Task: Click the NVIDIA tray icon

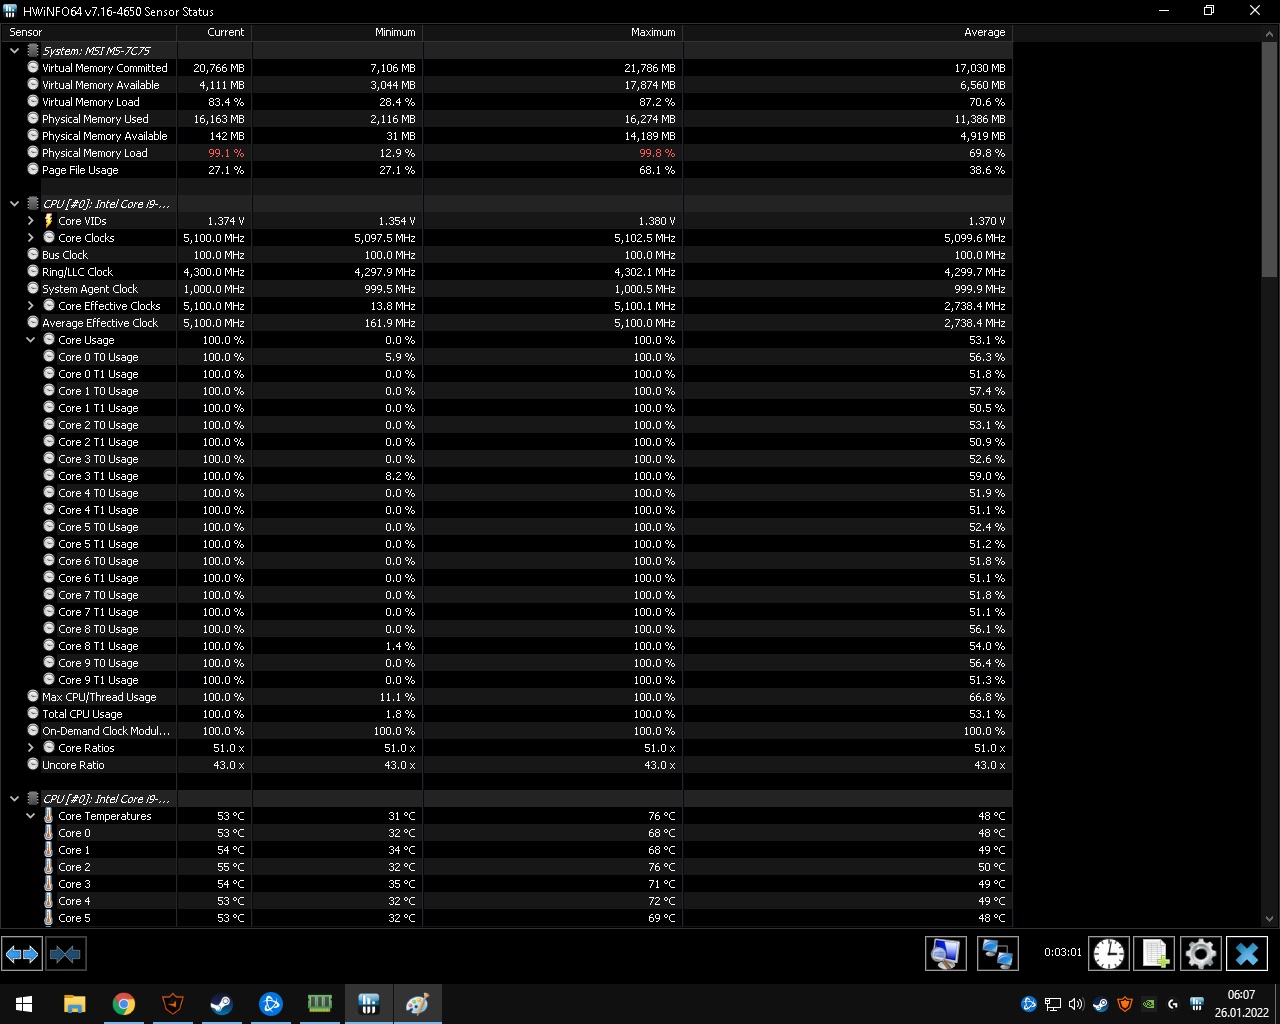Action: (x=1149, y=1004)
